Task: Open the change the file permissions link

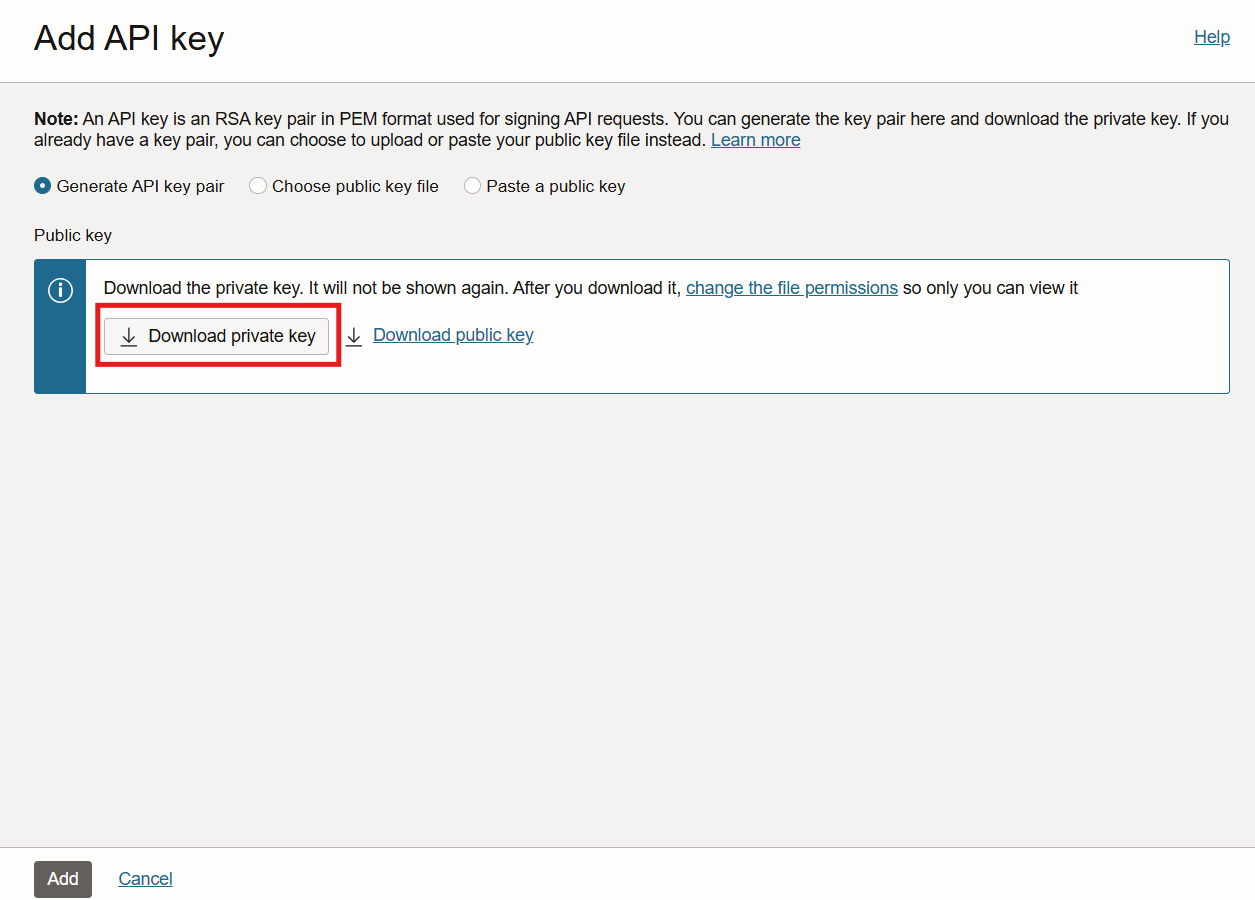Action: tap(791, 288)
